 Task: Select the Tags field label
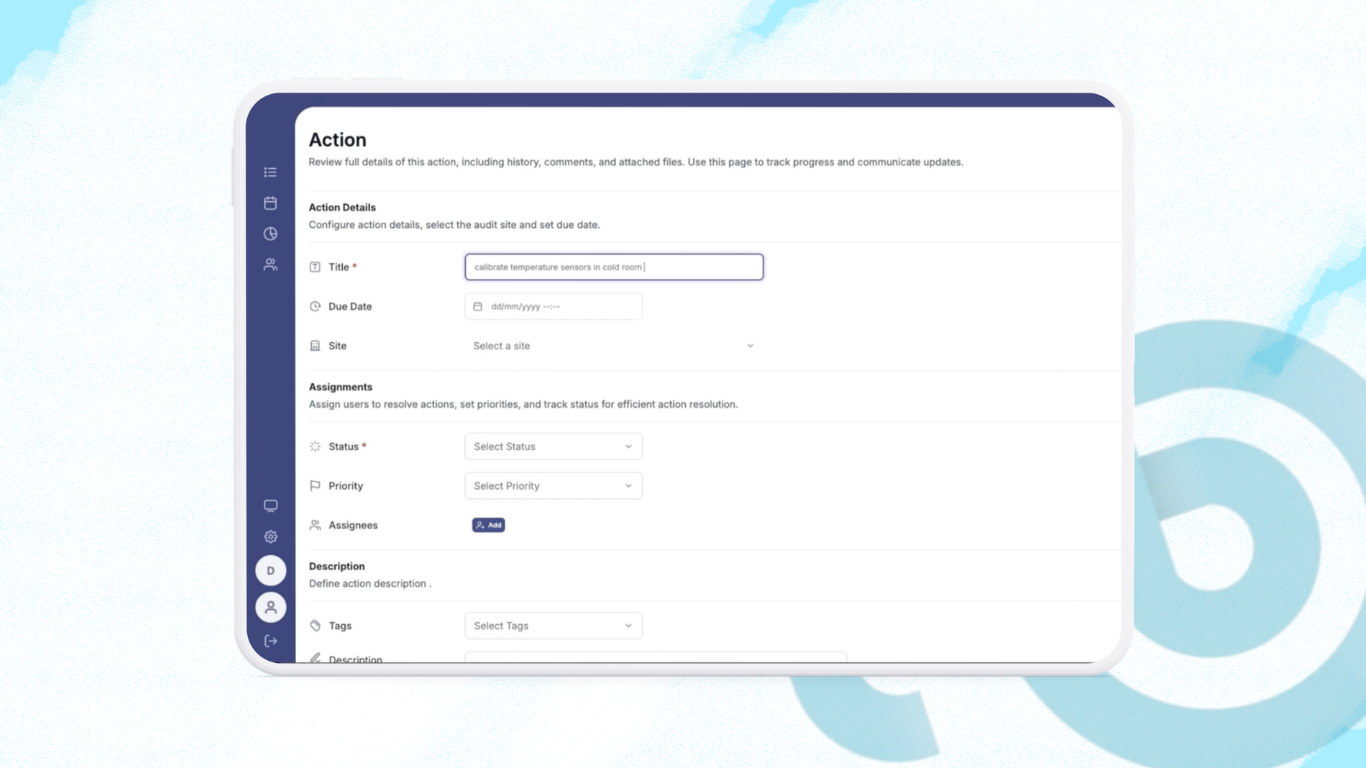click(x=340, y=626)
